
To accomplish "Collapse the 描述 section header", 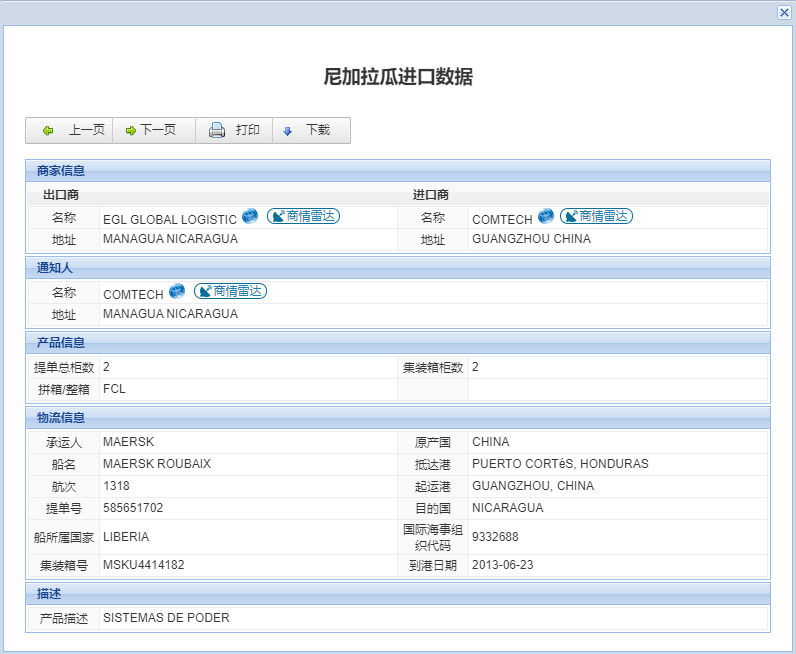I will [49, 594].
